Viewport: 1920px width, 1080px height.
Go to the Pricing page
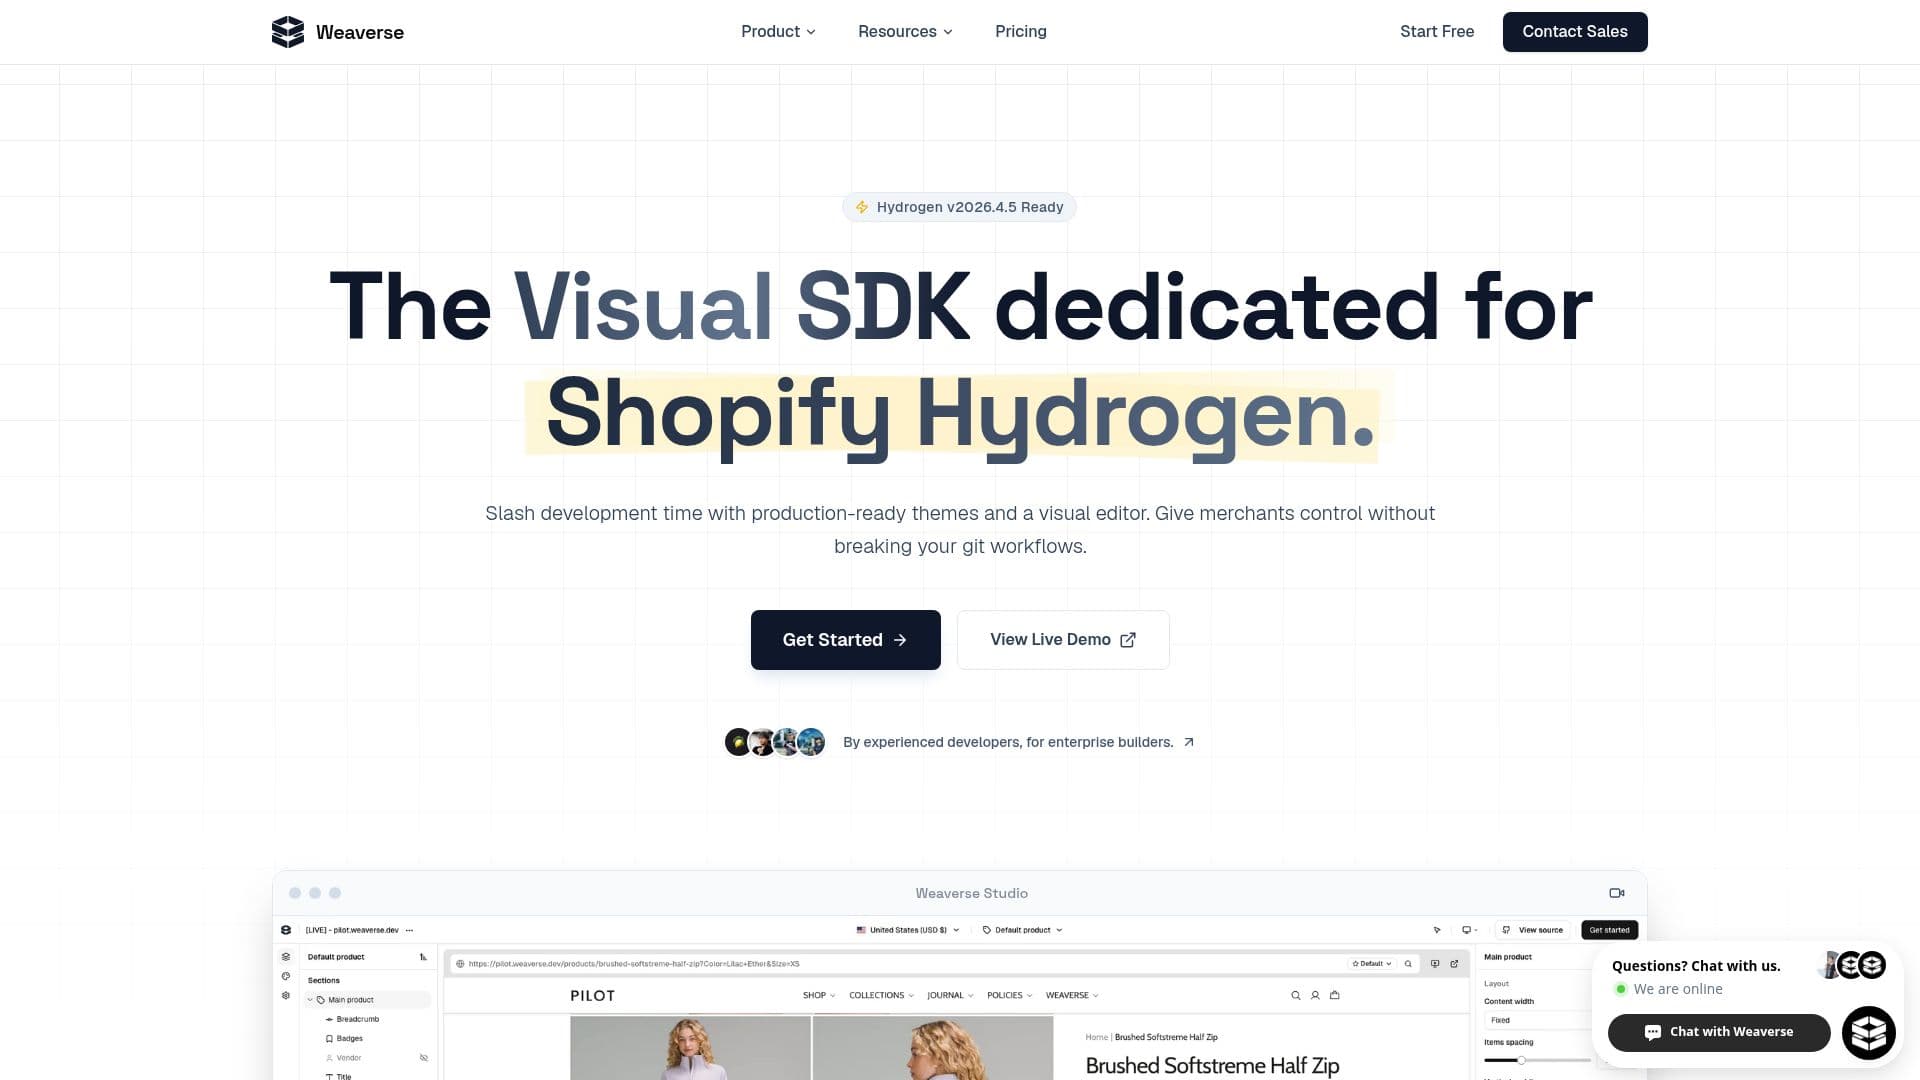click(x=1020, y=32)
